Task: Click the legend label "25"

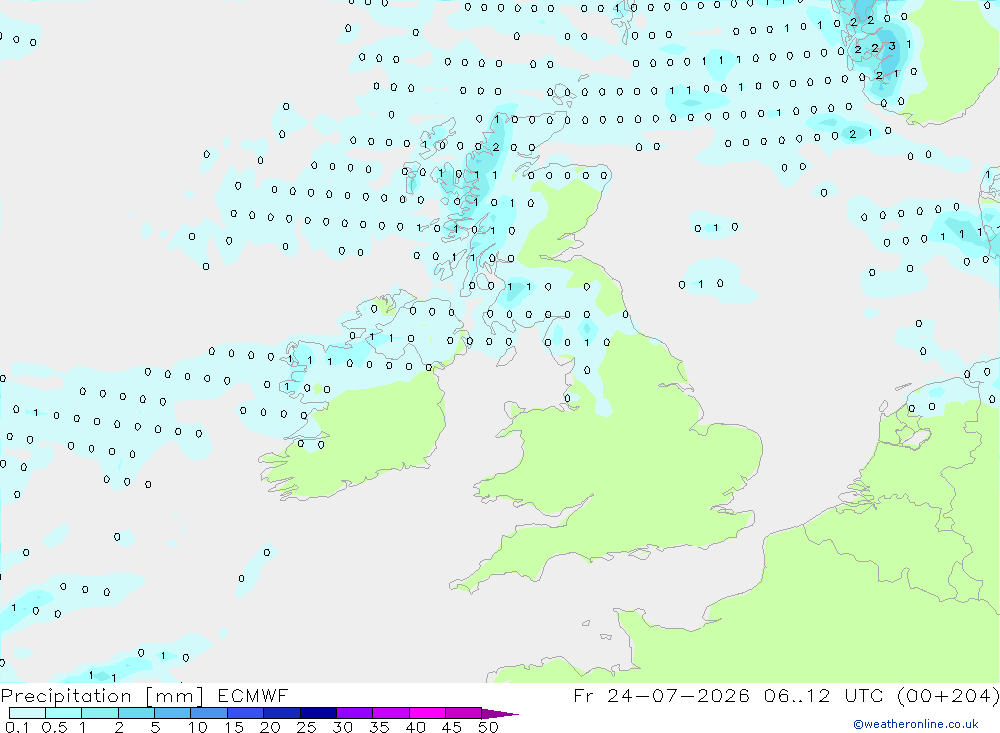Action: pyautogui.click(x=307, y=727)
